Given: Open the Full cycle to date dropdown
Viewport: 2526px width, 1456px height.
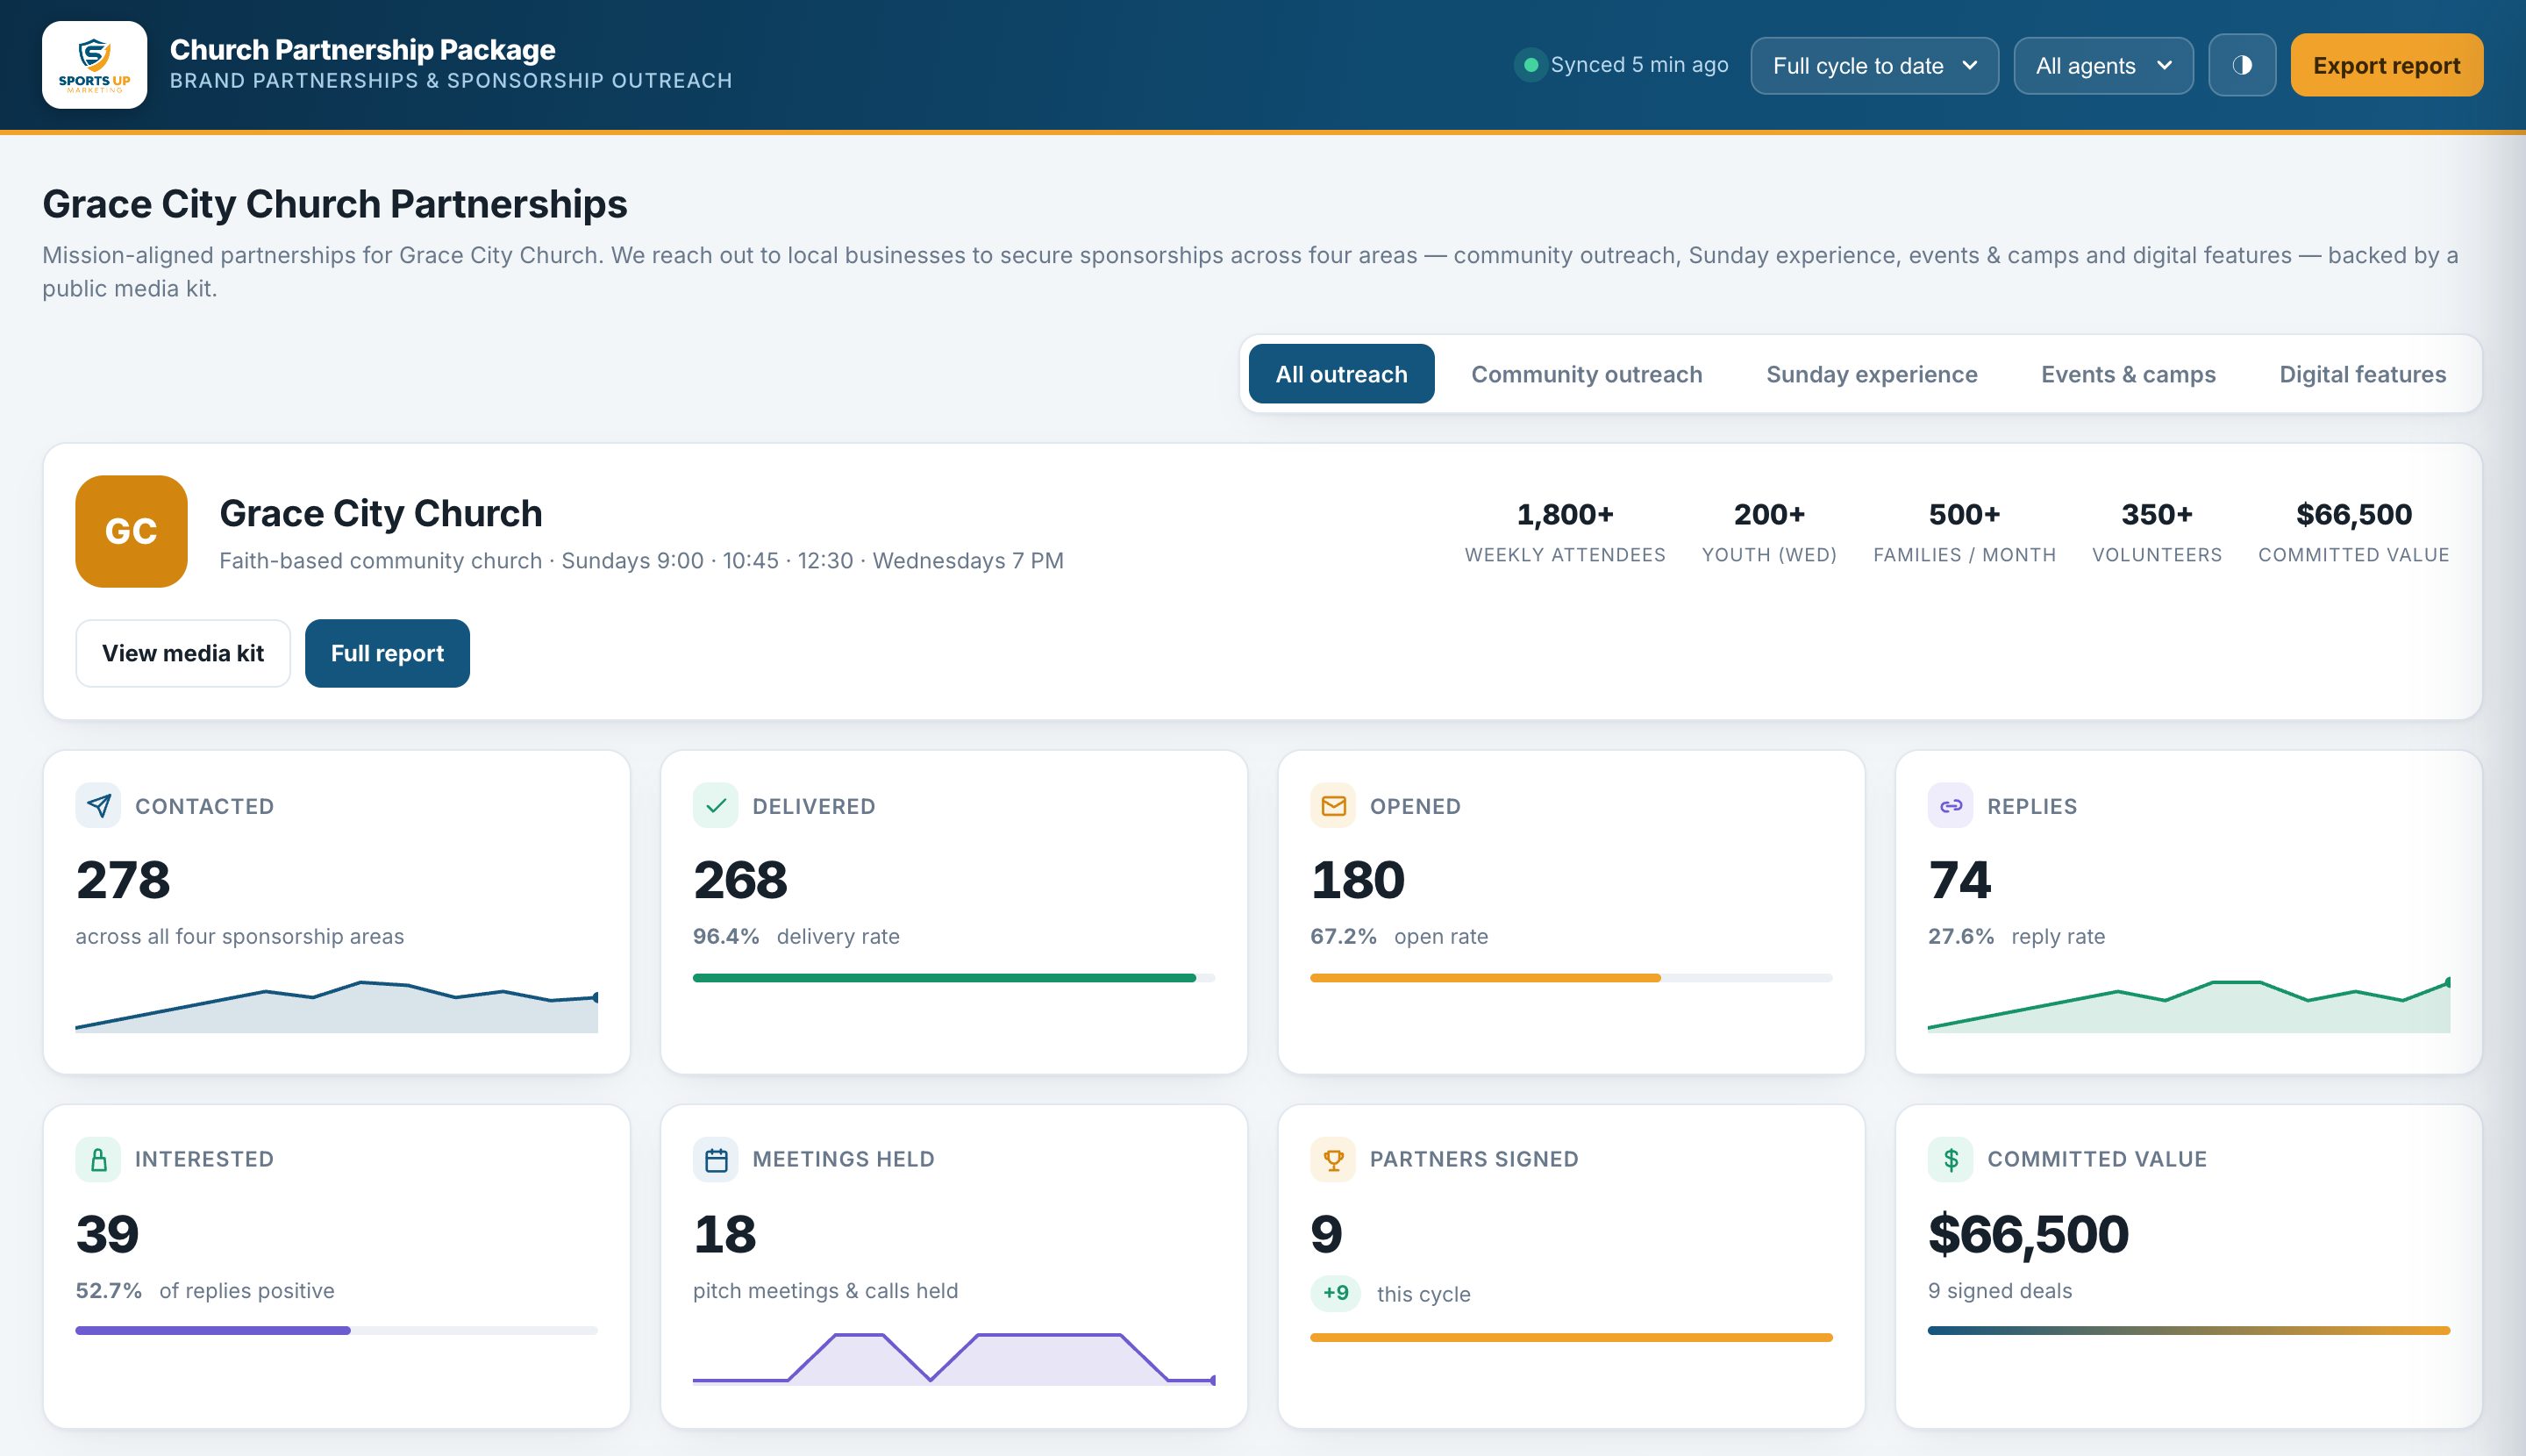Looking at the screenshot, I should [x=1874, y=66].
